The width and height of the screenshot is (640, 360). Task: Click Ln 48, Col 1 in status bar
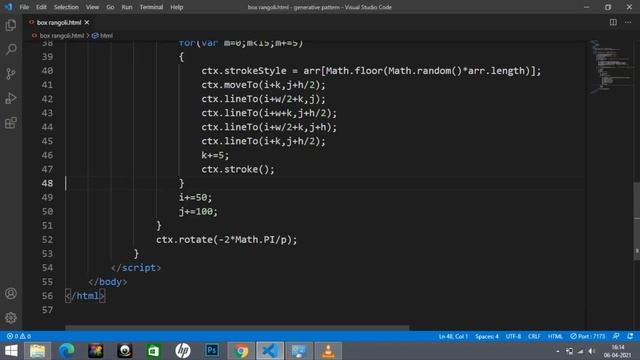(x=453, y=336)
